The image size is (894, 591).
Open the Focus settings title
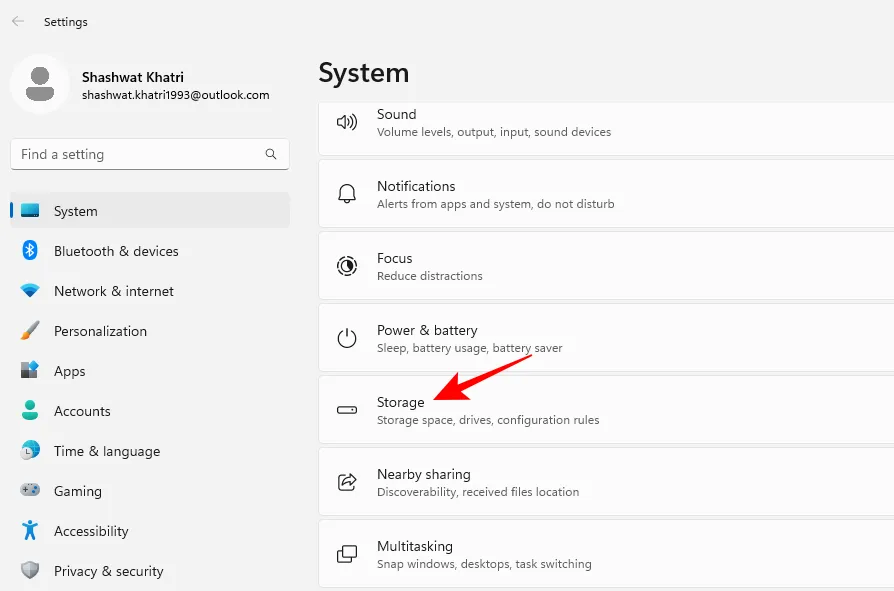(x=395, y=258)
